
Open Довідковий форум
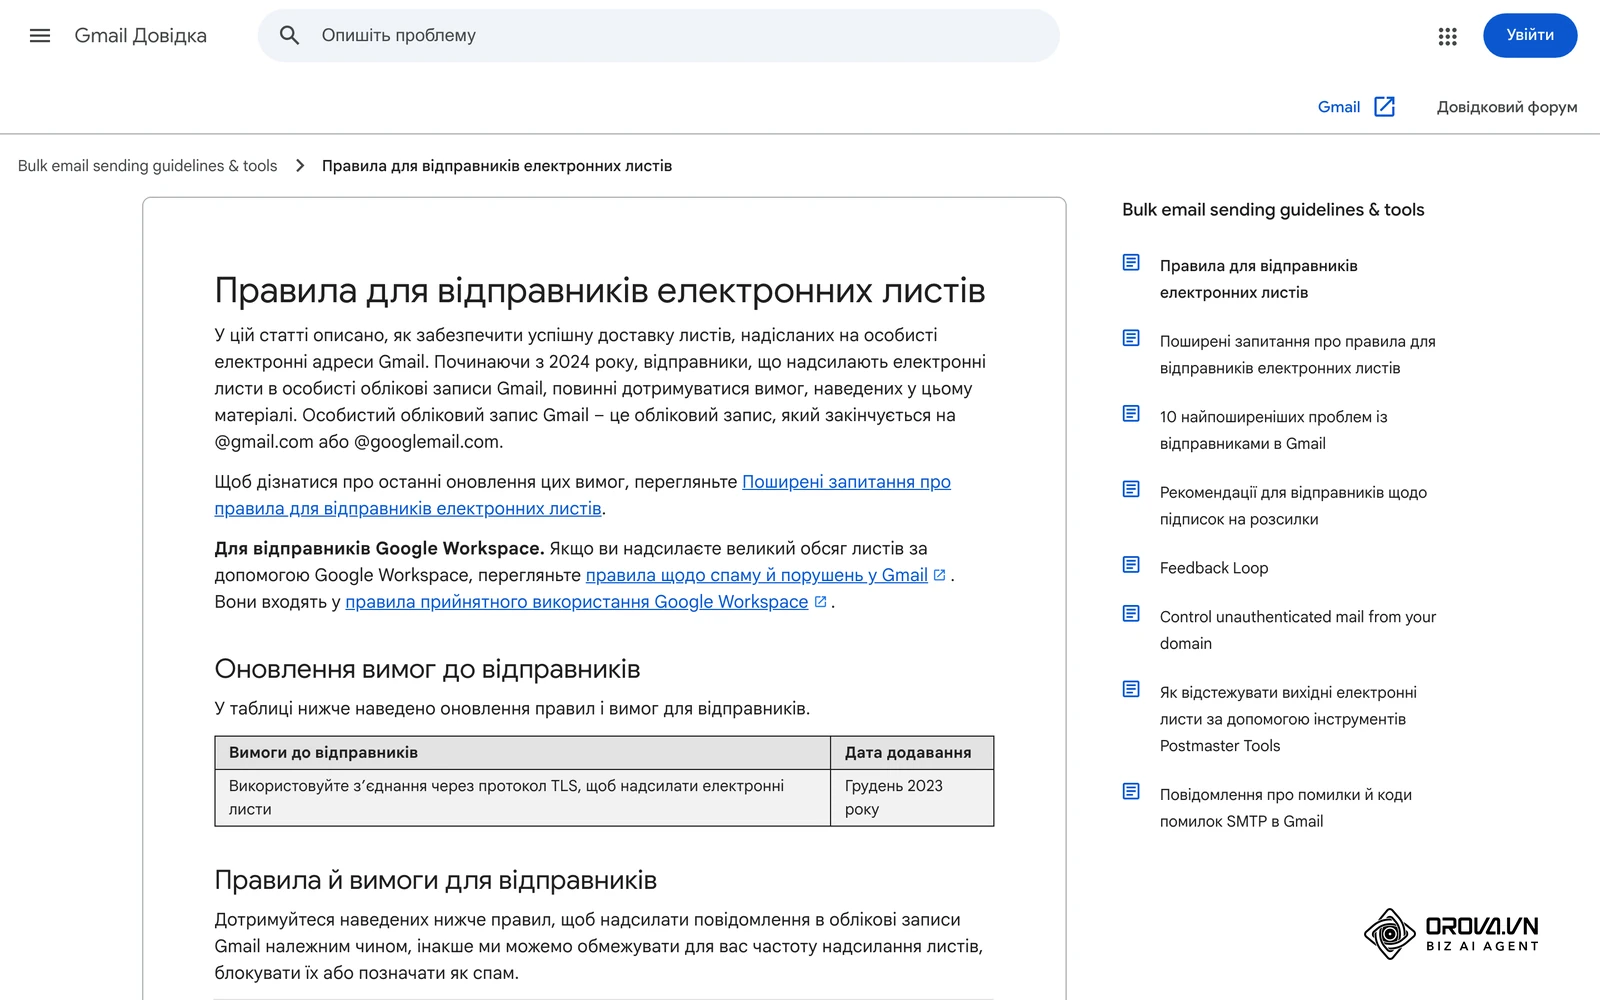tap(1507, 107)
